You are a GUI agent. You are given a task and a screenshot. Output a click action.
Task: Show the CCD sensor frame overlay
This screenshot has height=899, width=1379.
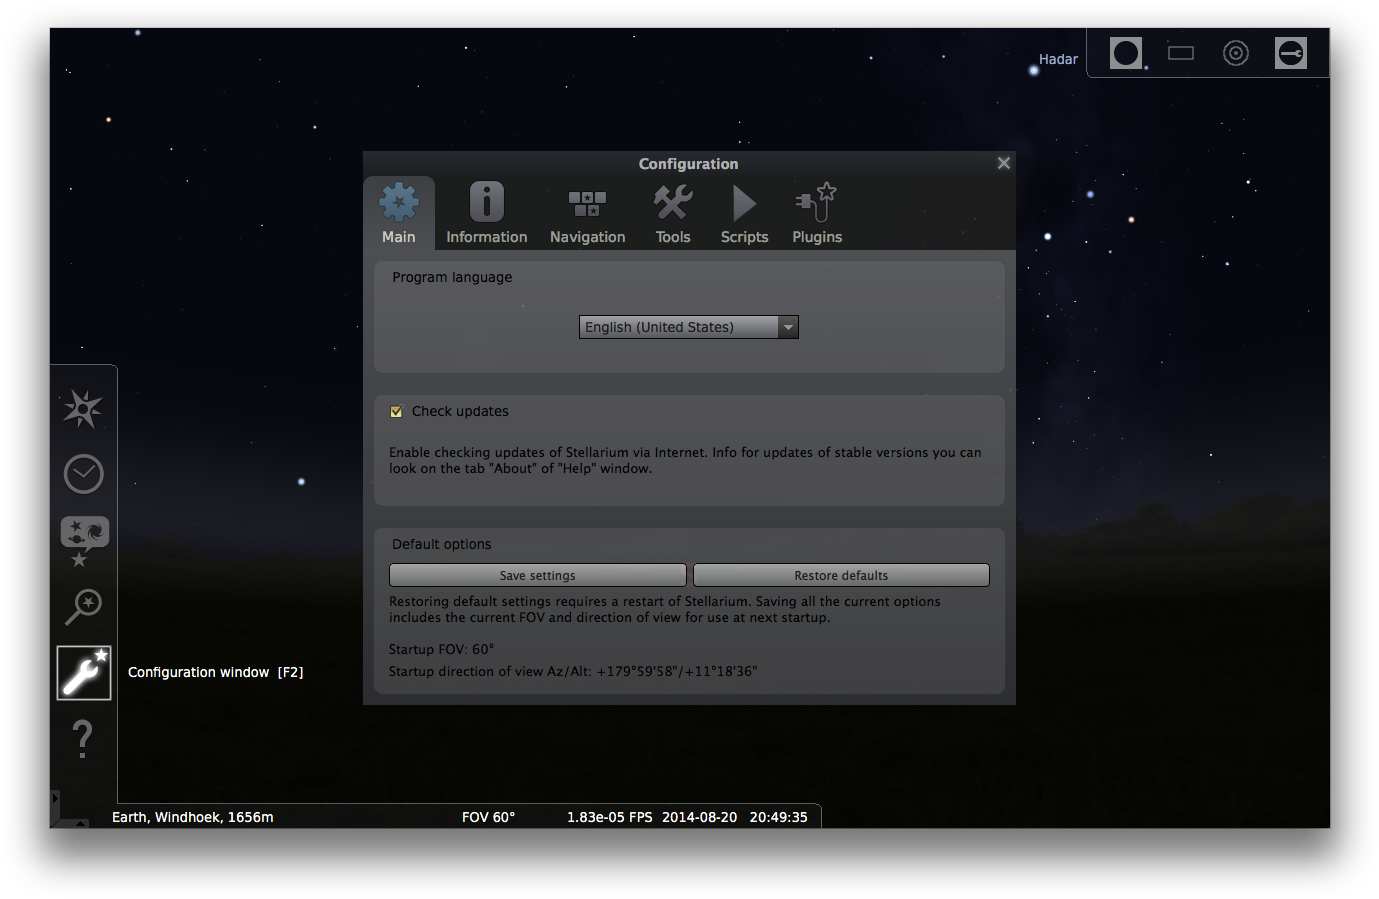pyautogui.click(x=1181, y=53)
